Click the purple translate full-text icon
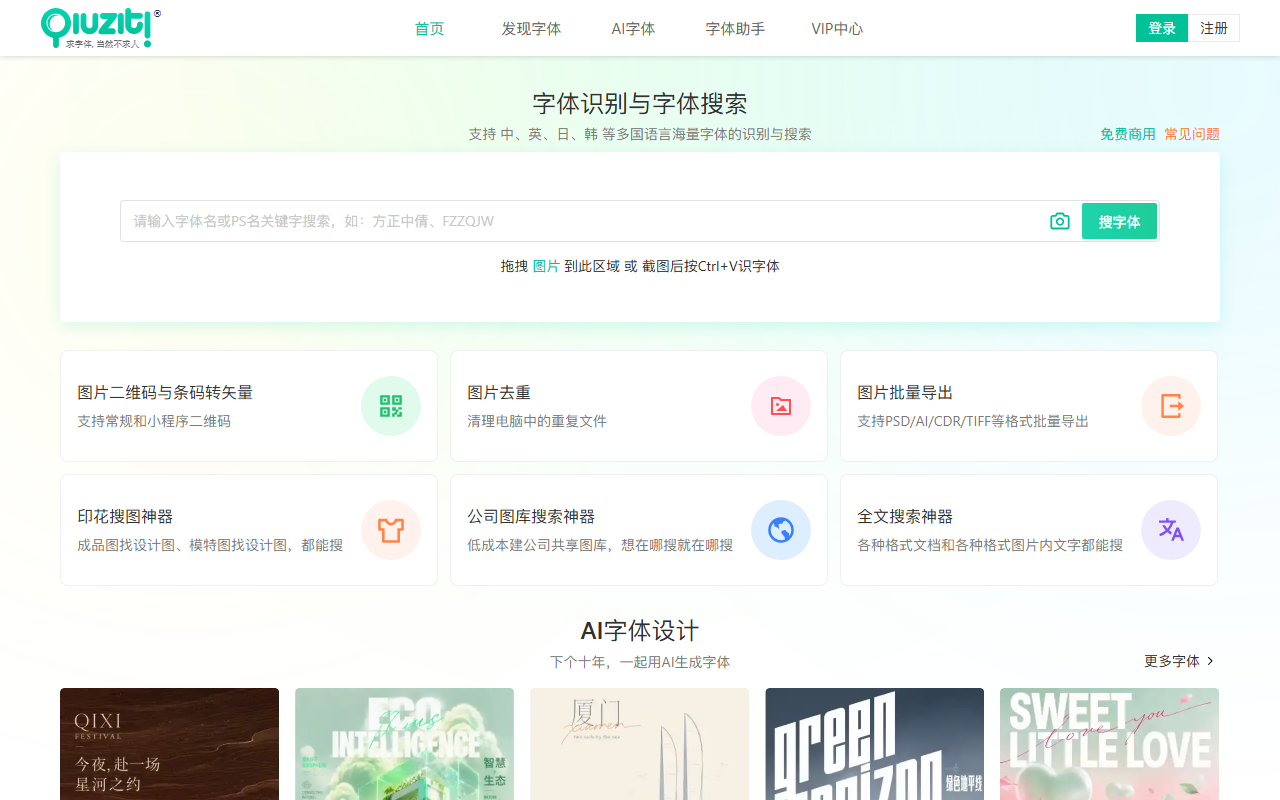The height and width of the screenshot is (800, 1280). 1171,530
